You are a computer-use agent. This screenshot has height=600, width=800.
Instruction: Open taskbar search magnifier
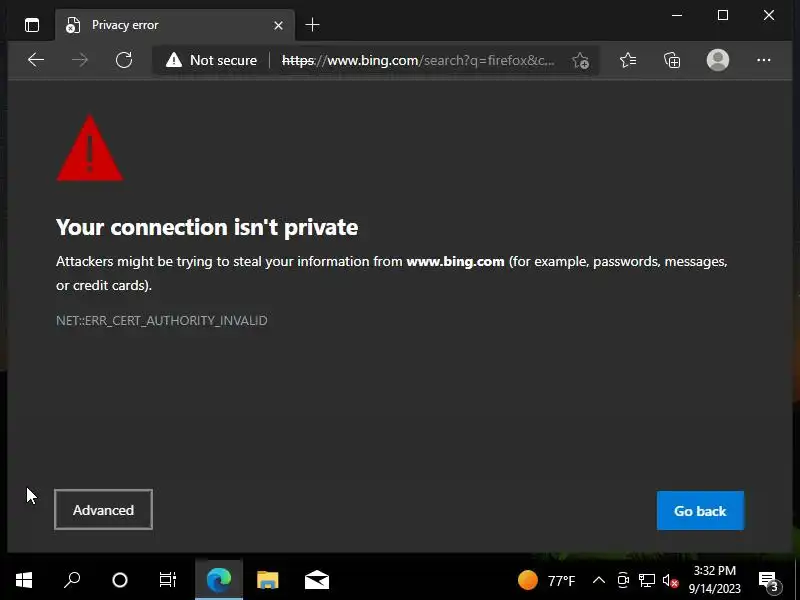[x=72, y=580]
